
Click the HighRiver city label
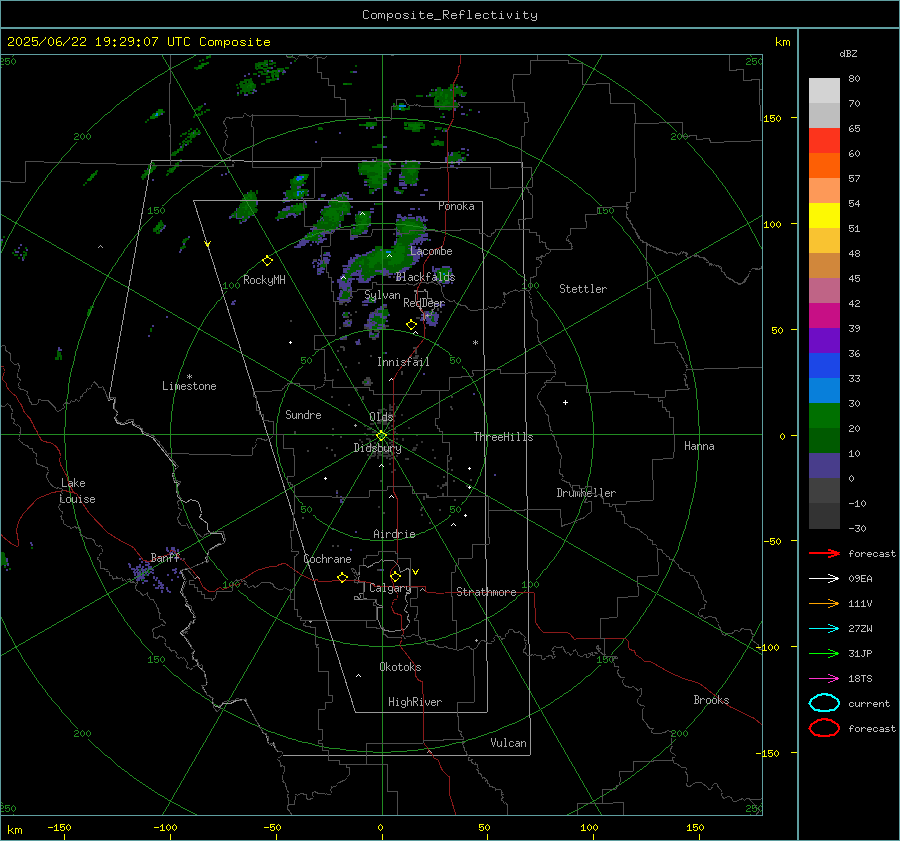point(415,702)
